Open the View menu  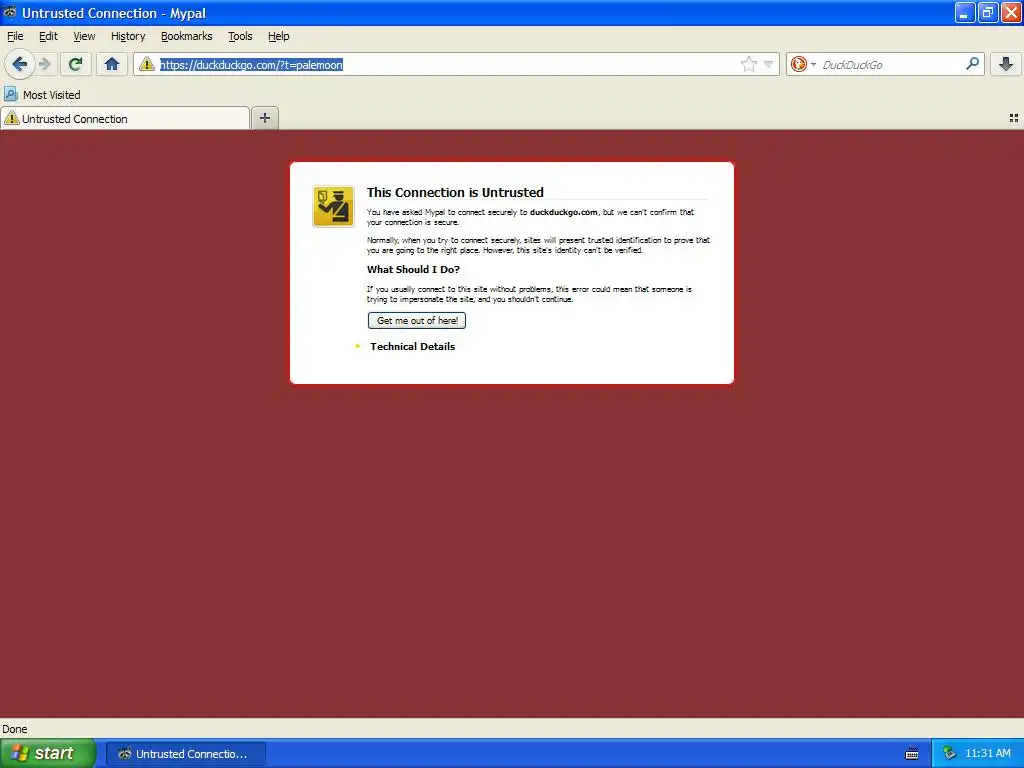(84, 37)
